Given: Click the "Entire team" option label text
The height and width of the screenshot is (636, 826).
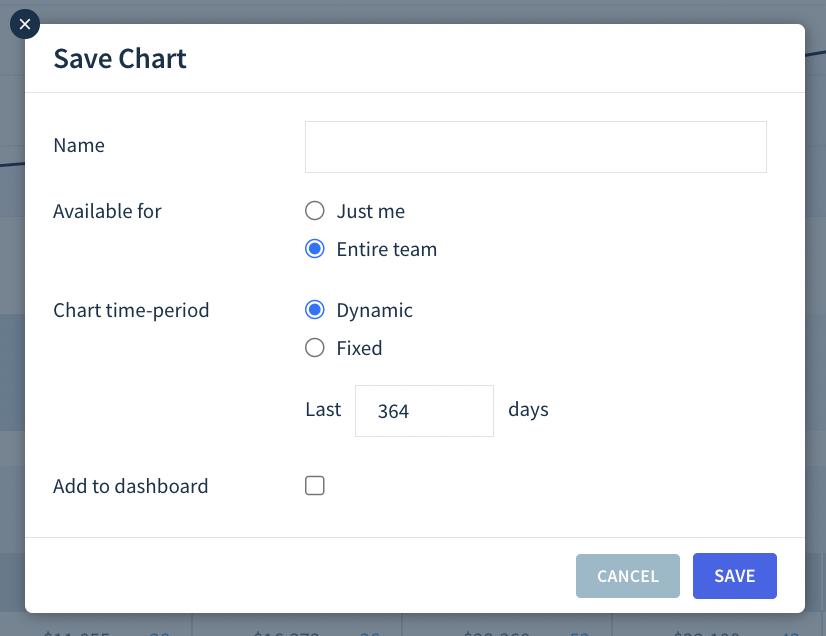Looking at the screenshot, I should [x=387, y=249].
